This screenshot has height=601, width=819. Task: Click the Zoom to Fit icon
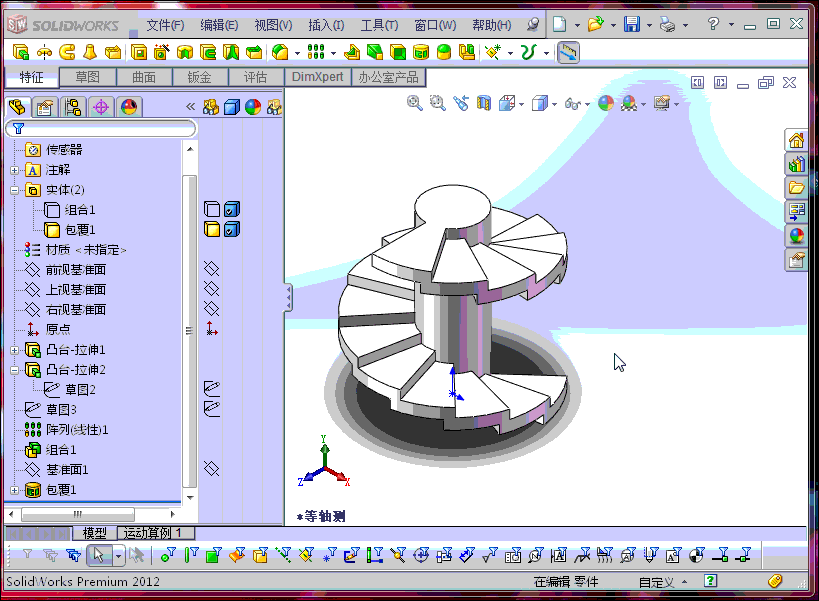pos(415,103)
